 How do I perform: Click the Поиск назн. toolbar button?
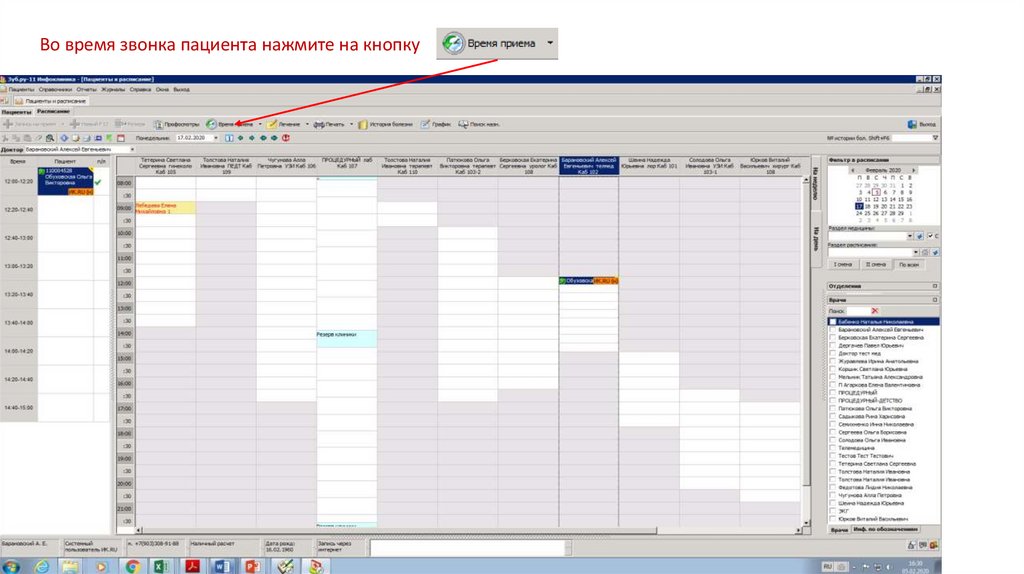[479, 124]
